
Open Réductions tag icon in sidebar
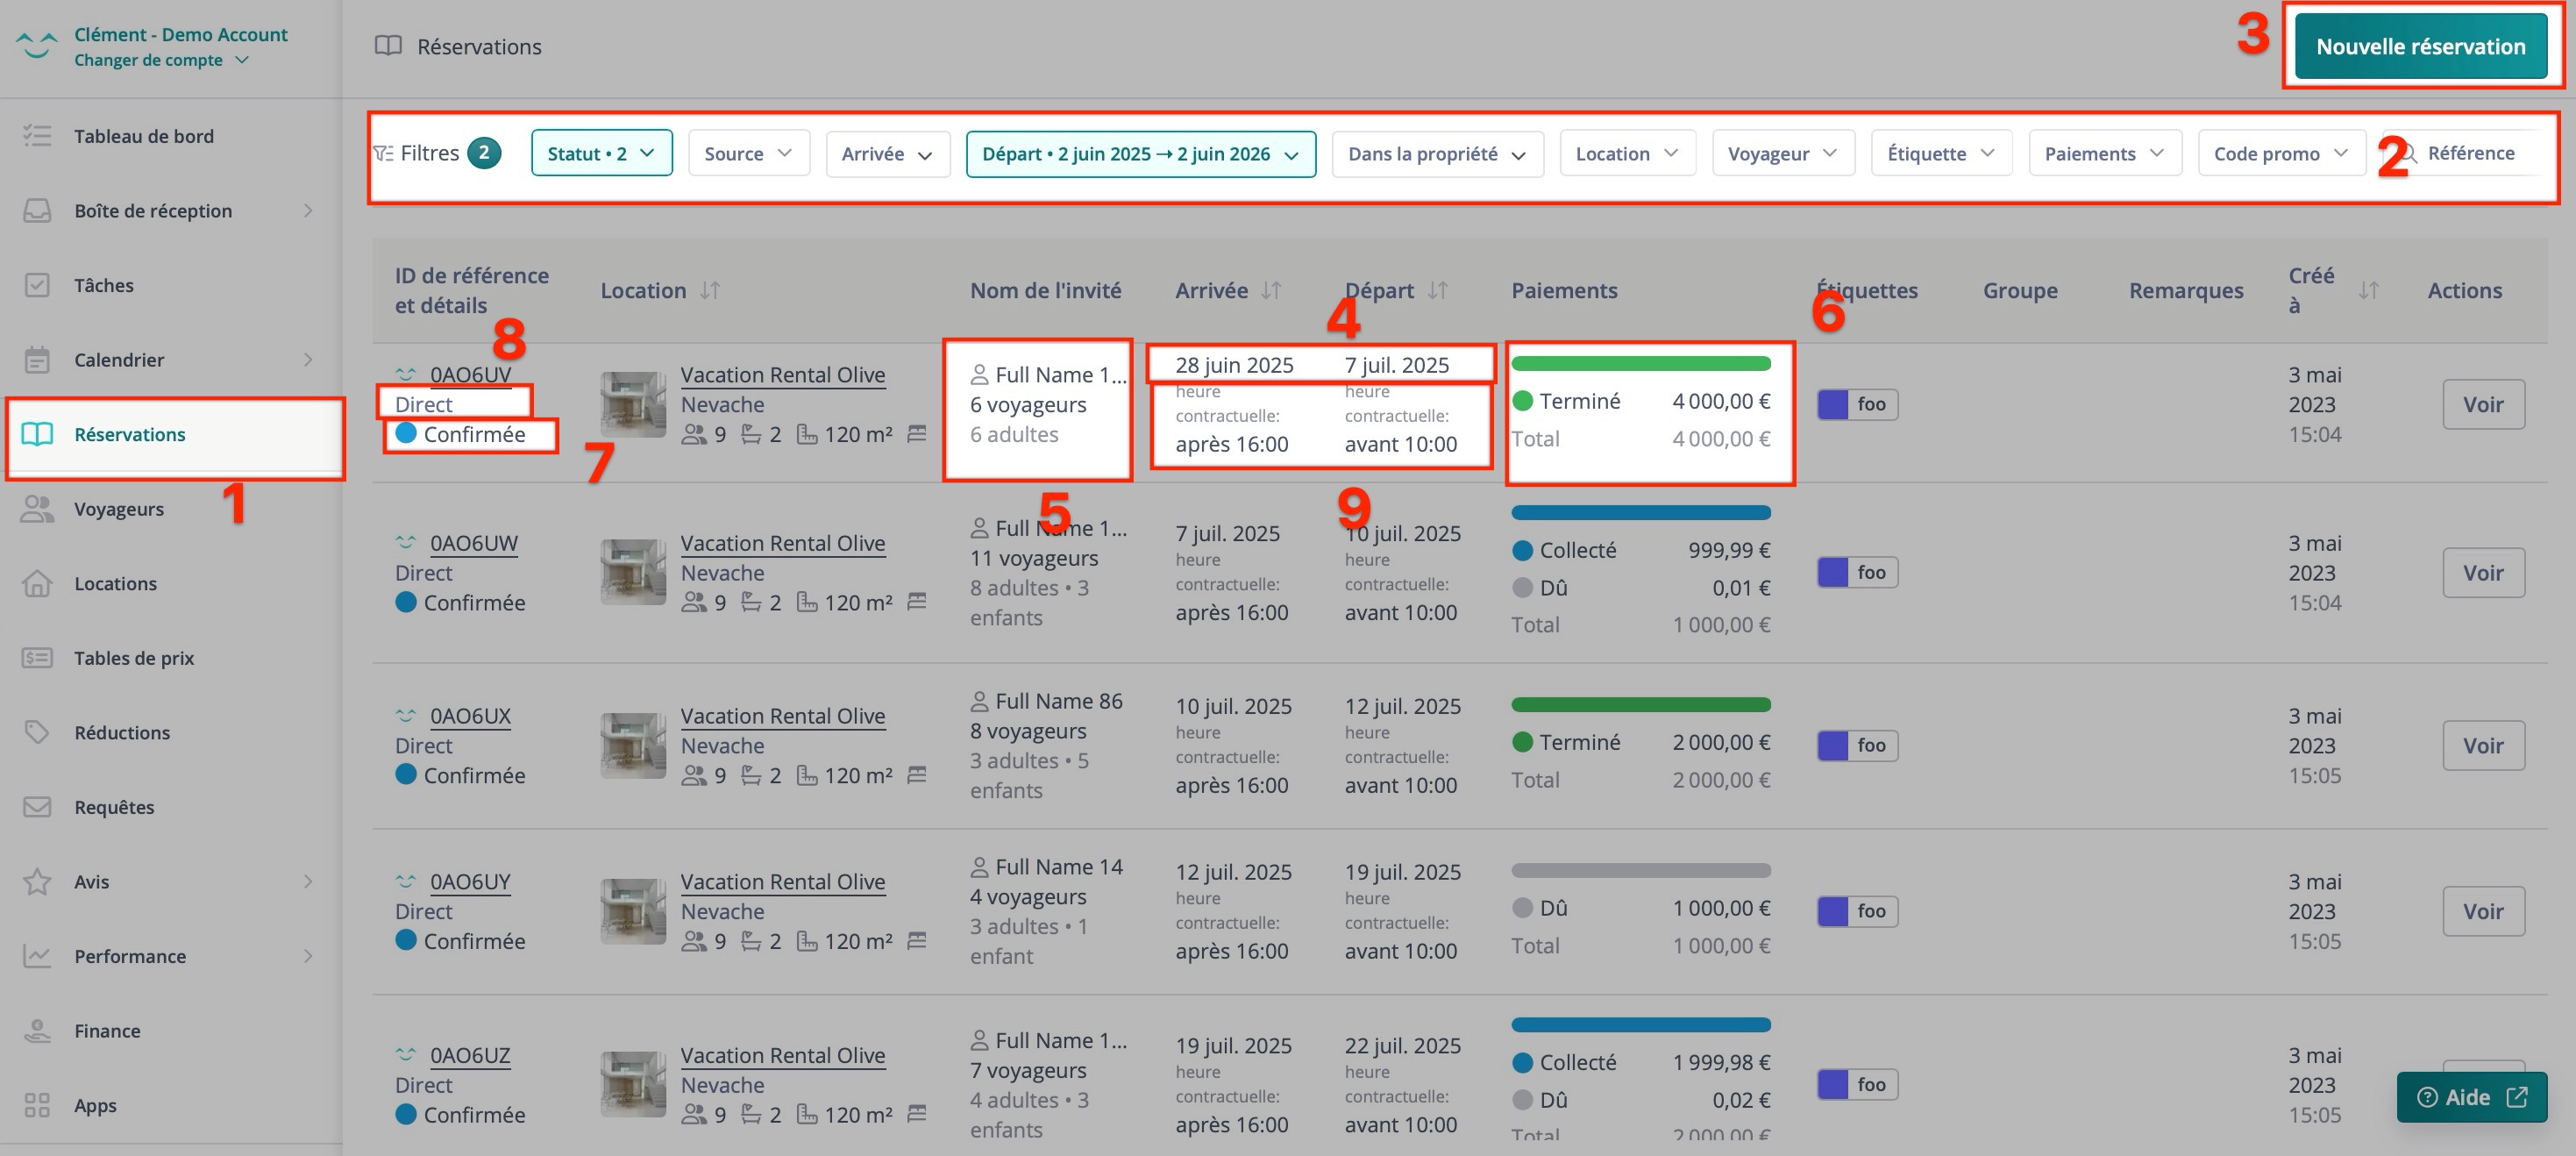click(37, 732)
